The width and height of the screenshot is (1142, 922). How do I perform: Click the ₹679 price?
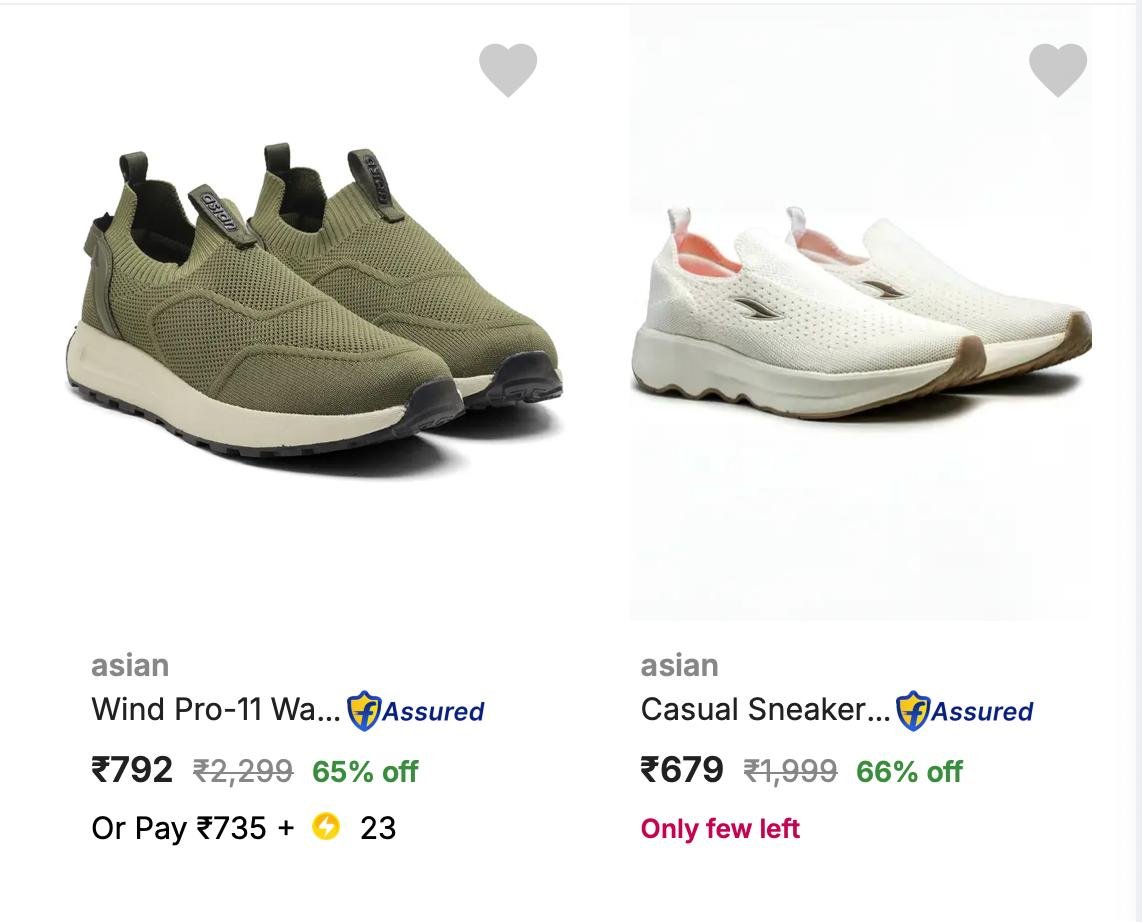[682, 770]
